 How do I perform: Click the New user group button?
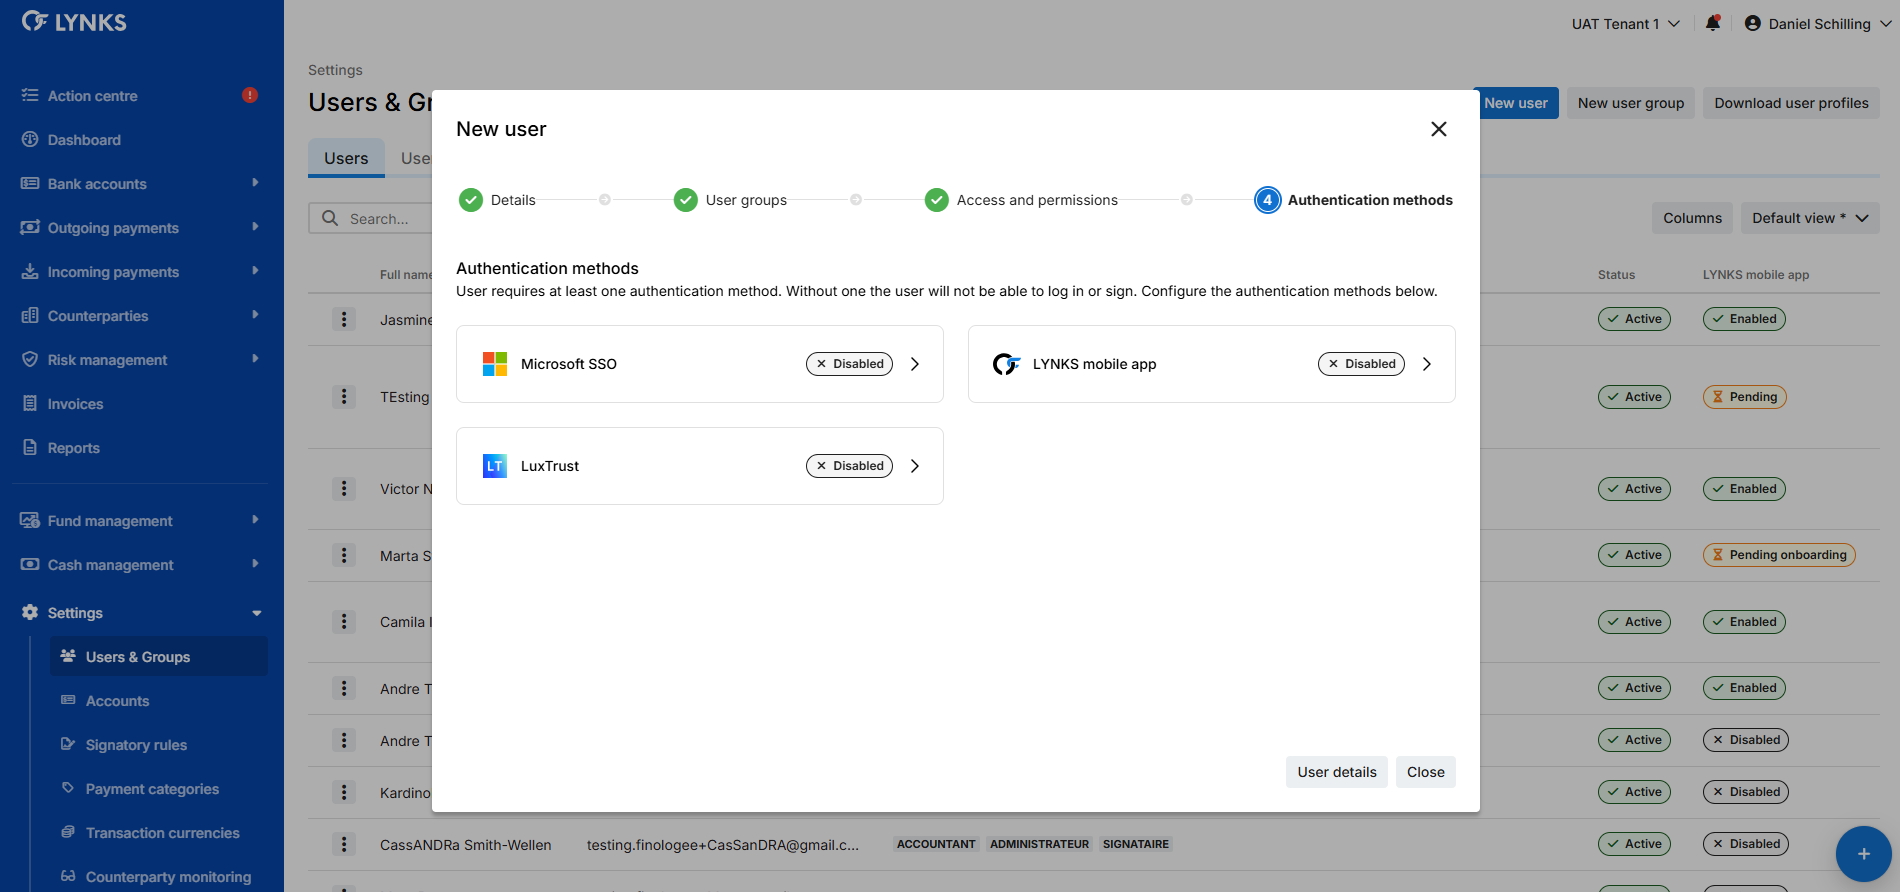[1631, 103]
